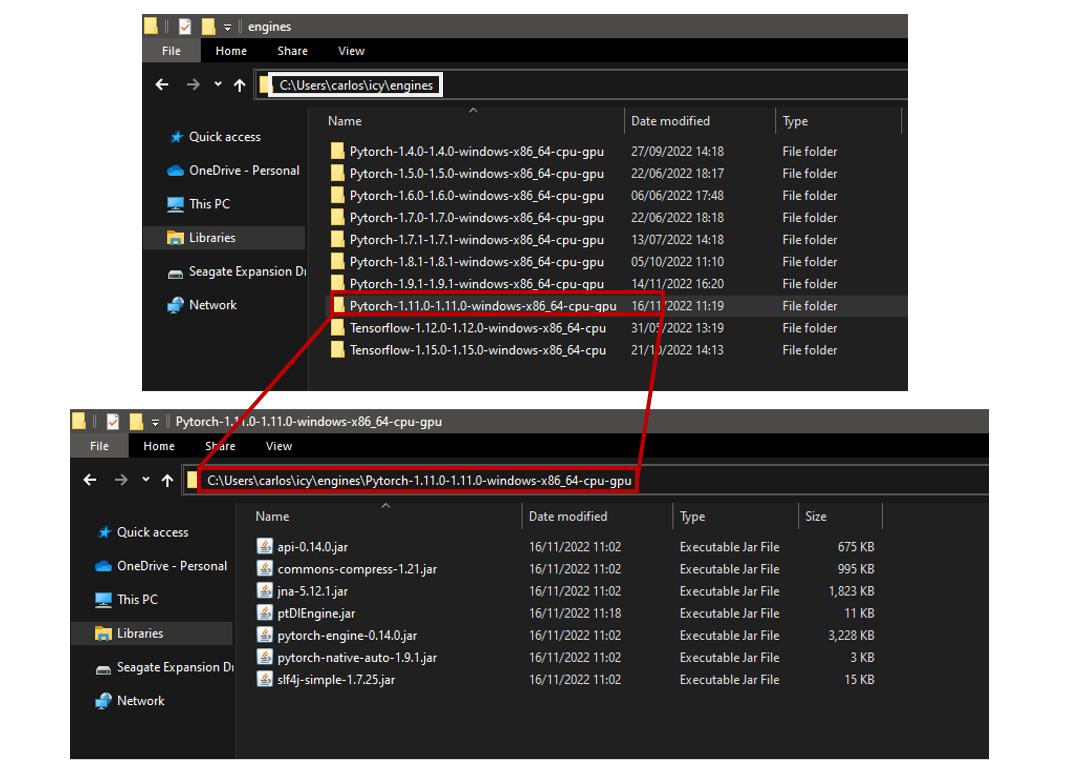Click address bar path in Pytorch-1.11.0 window
Viewport: 1065px width, 765px height.
(x=419, y=480)
